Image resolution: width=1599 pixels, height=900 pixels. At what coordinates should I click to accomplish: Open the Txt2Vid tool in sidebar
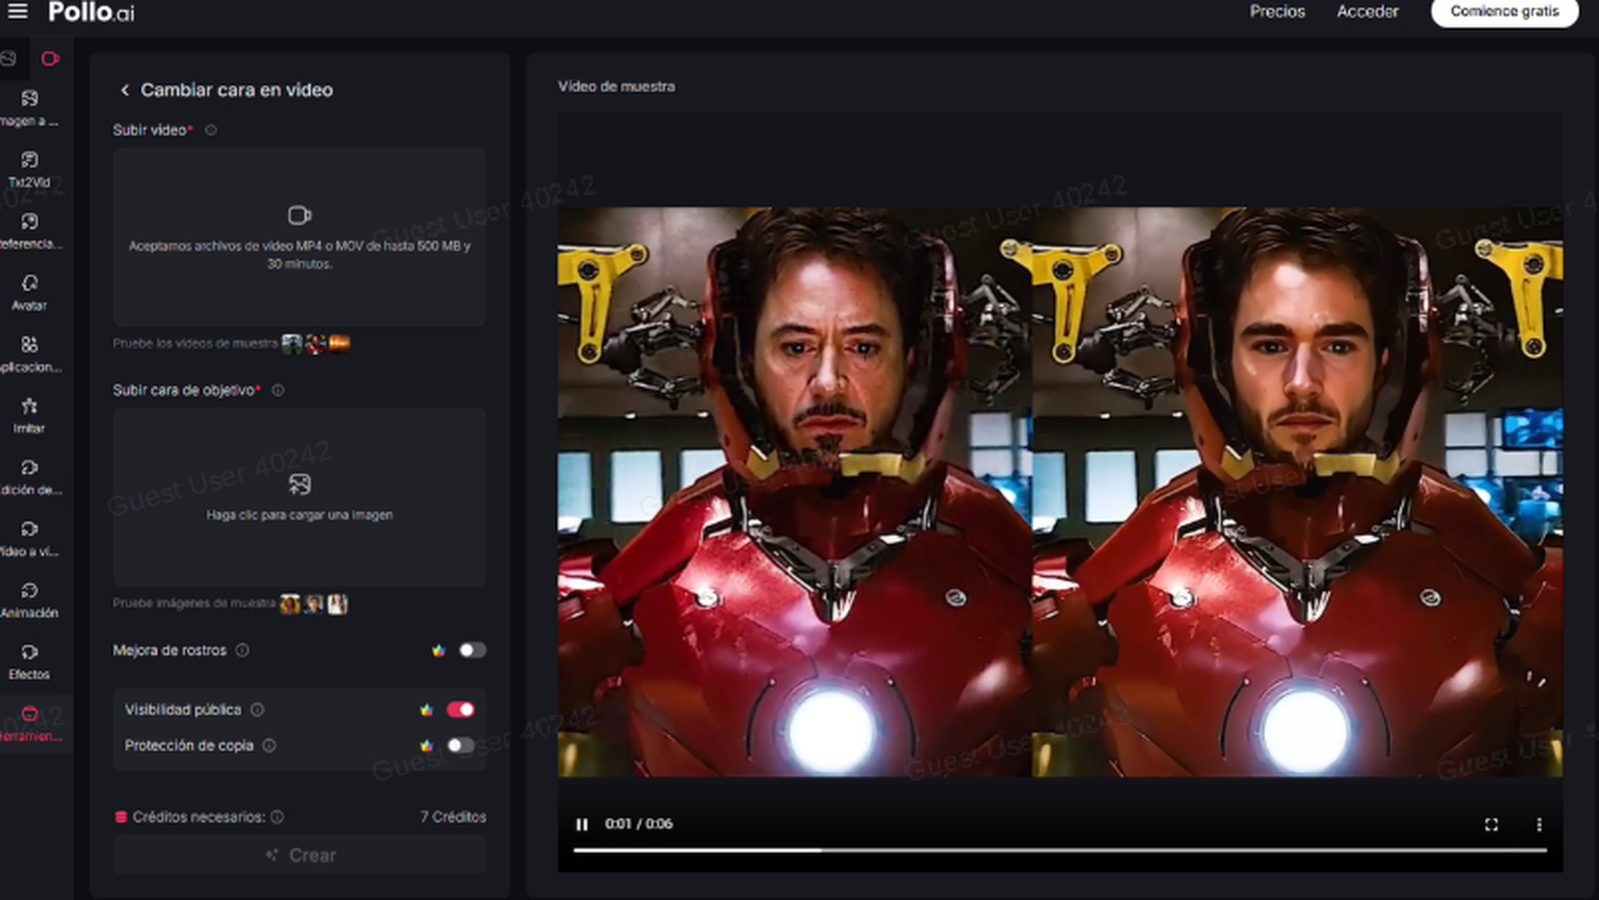29,170
